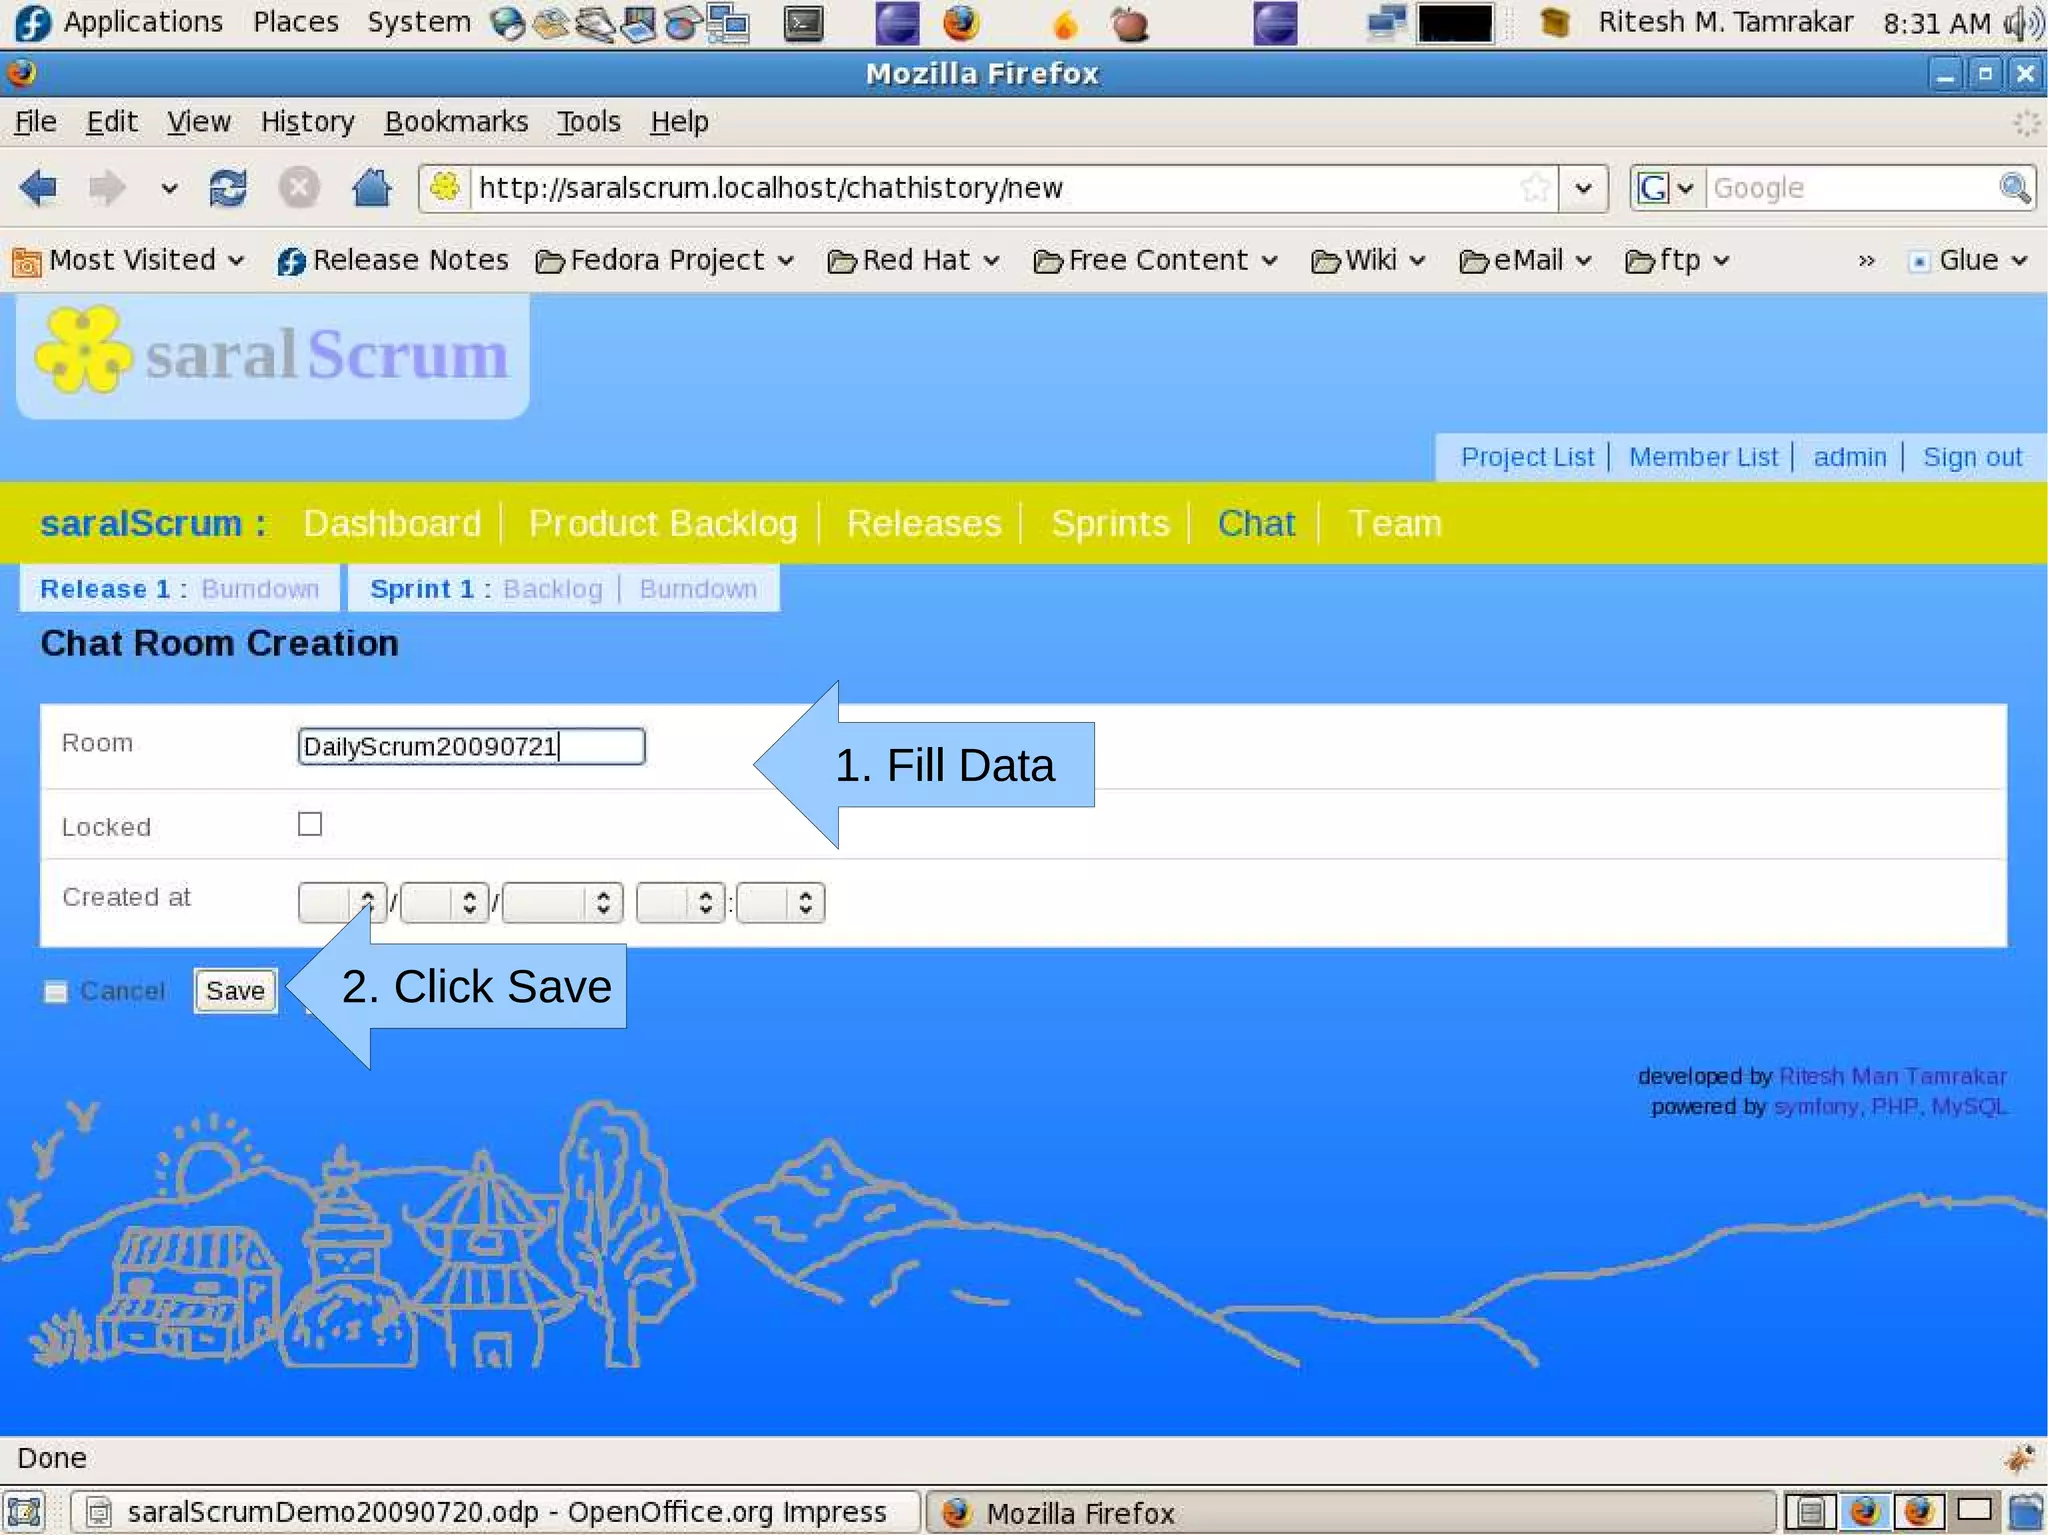Go to the Product Backlog tab

pyautogui.click(x=663, y=523)
